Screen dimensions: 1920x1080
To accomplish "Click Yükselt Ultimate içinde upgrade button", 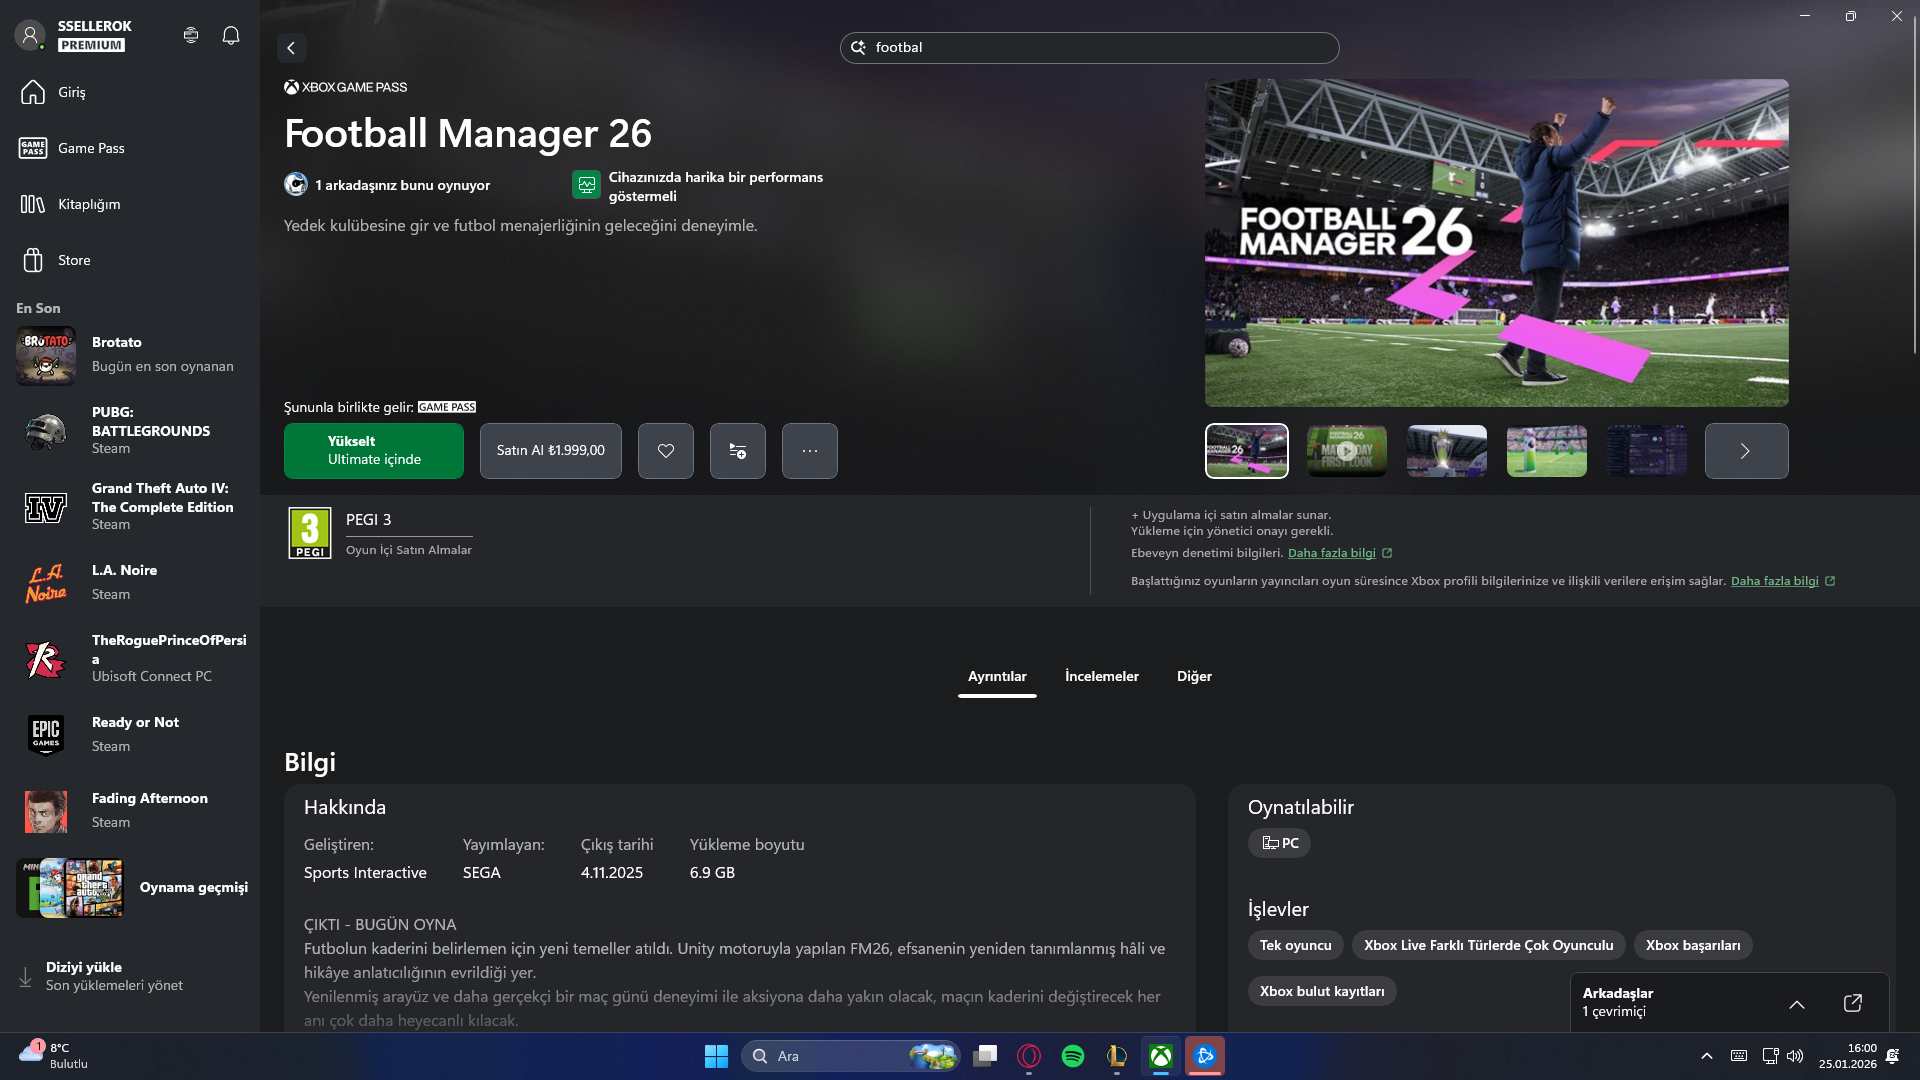I will coord(374,451).
